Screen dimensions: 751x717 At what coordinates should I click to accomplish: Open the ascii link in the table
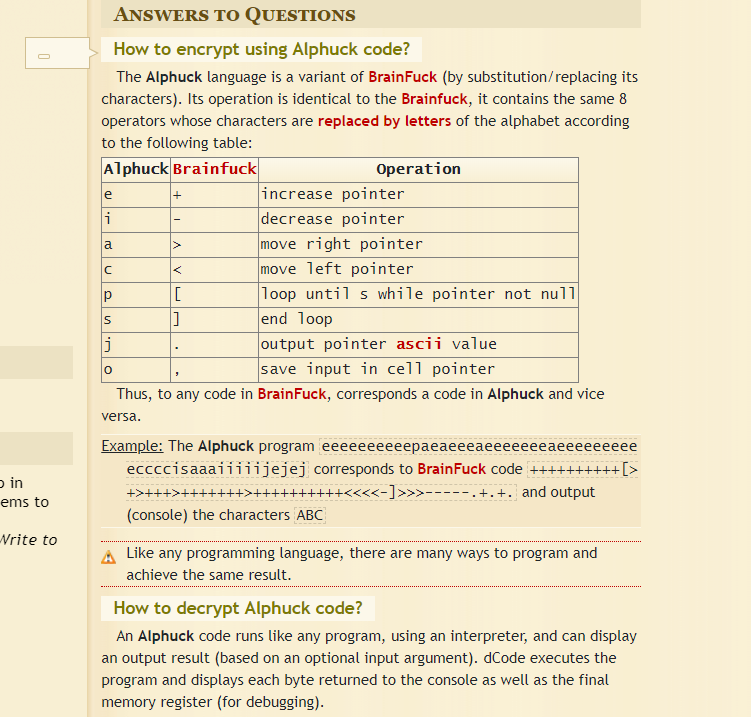pos(419,344)
